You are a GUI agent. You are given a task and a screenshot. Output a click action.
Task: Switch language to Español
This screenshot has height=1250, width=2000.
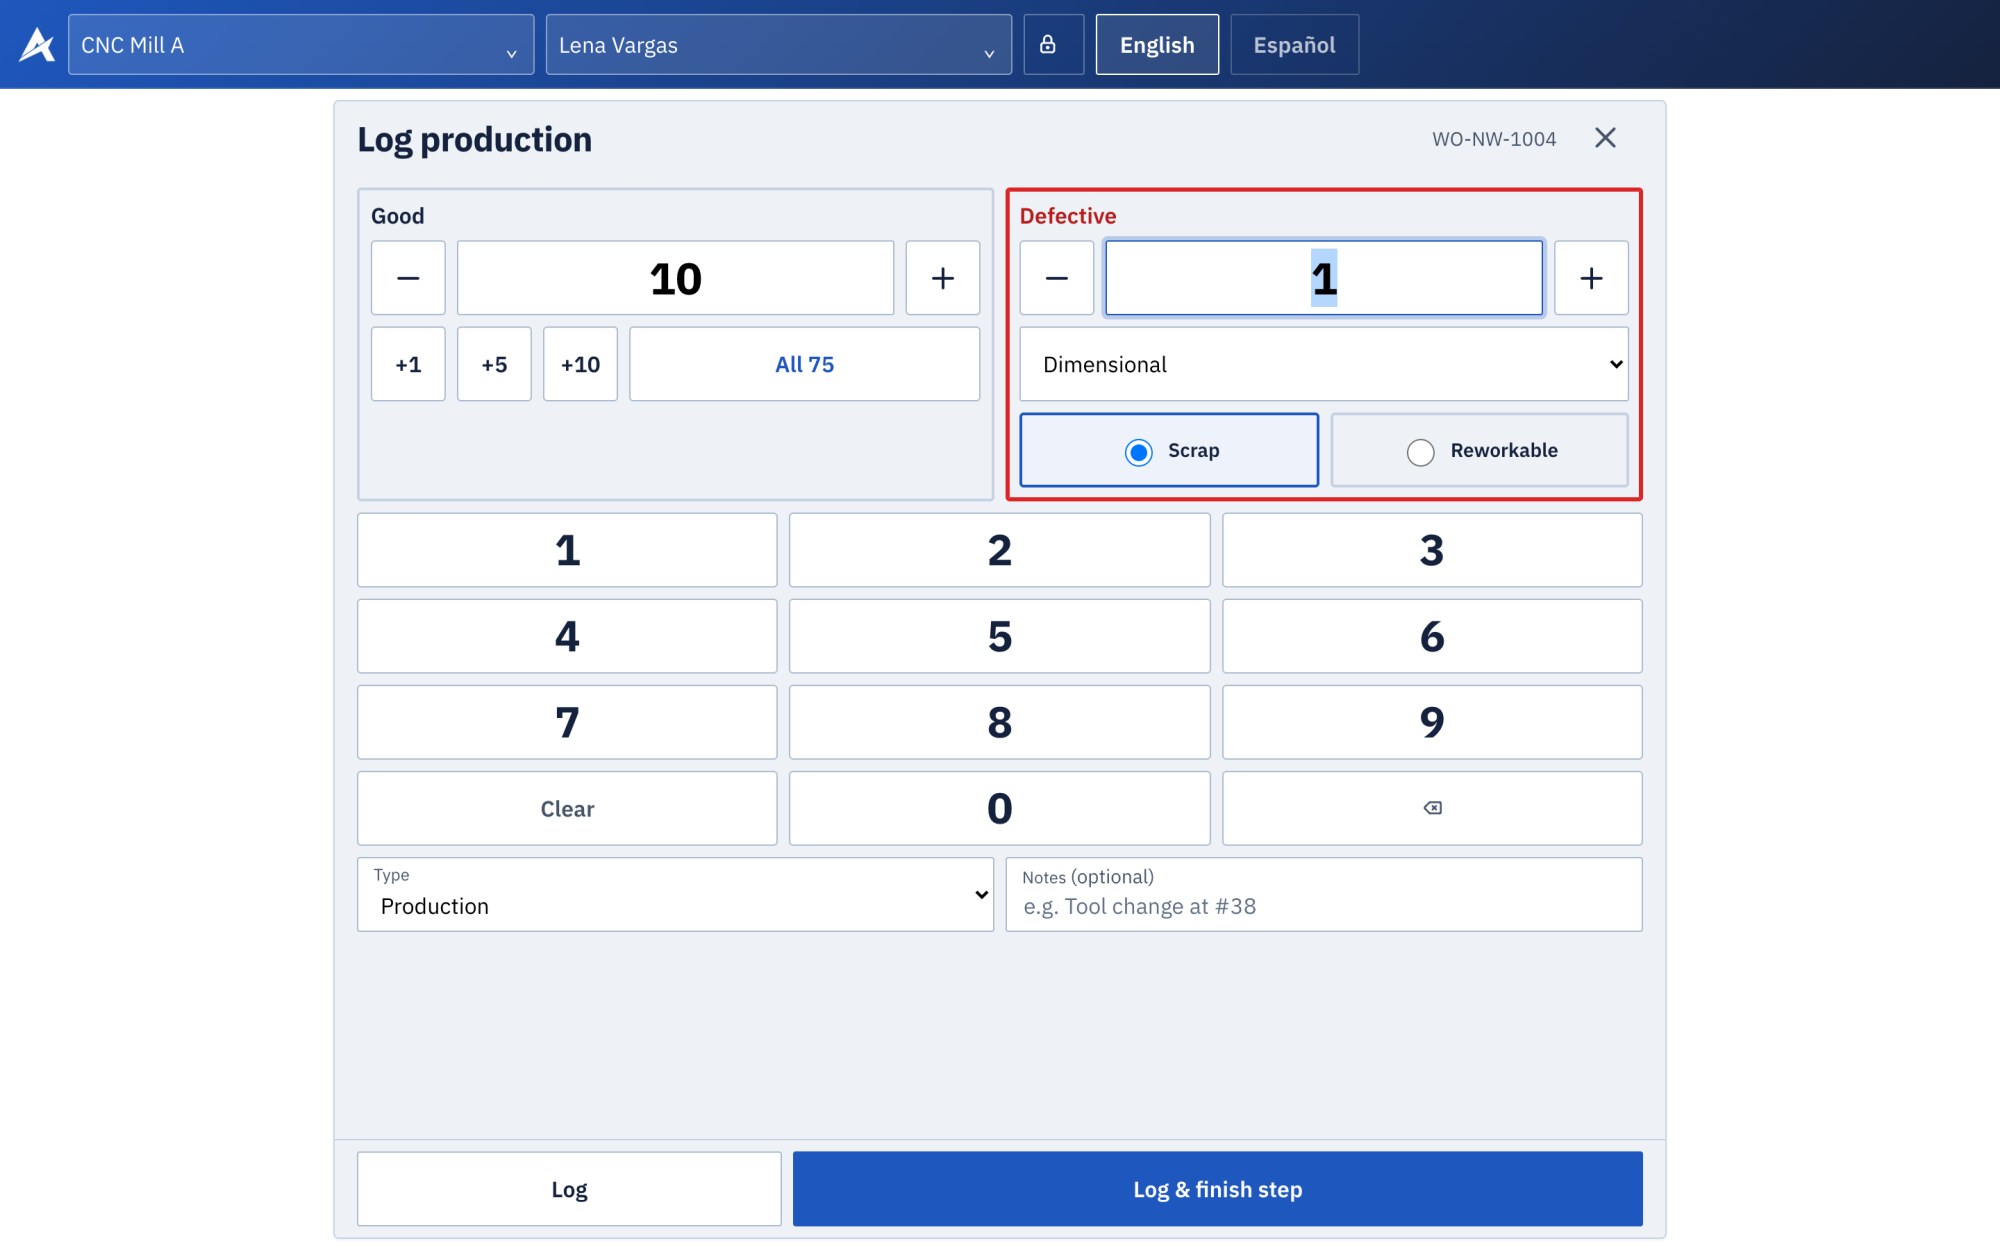pos(1294,45)
